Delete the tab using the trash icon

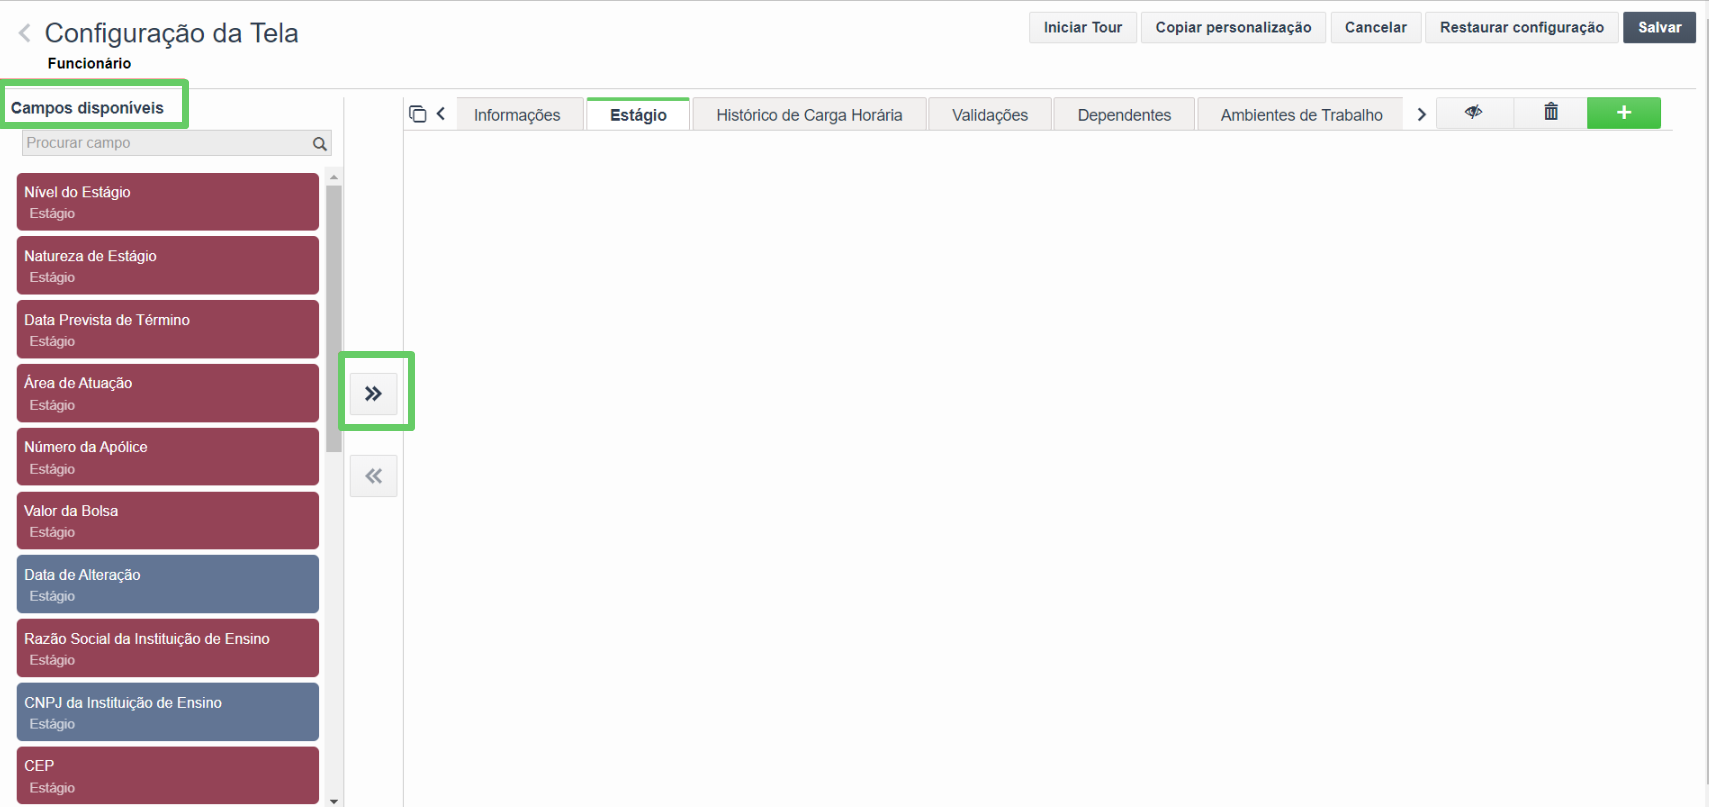pyautogui.click(x=1551, y=112)
